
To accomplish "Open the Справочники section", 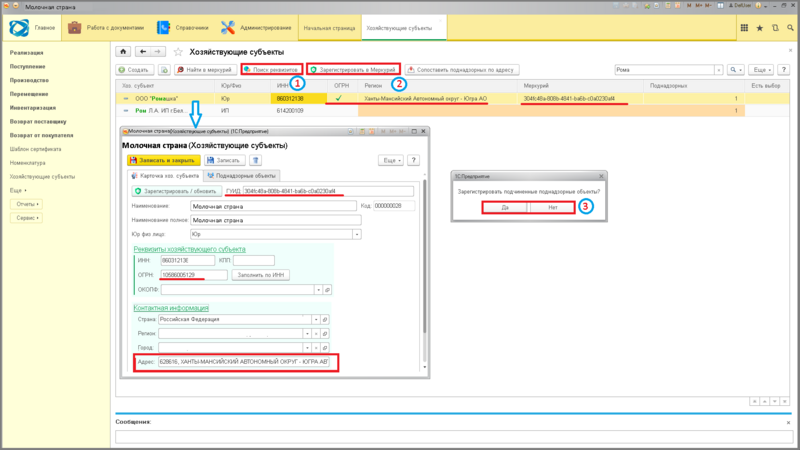I will coord(183,28).
